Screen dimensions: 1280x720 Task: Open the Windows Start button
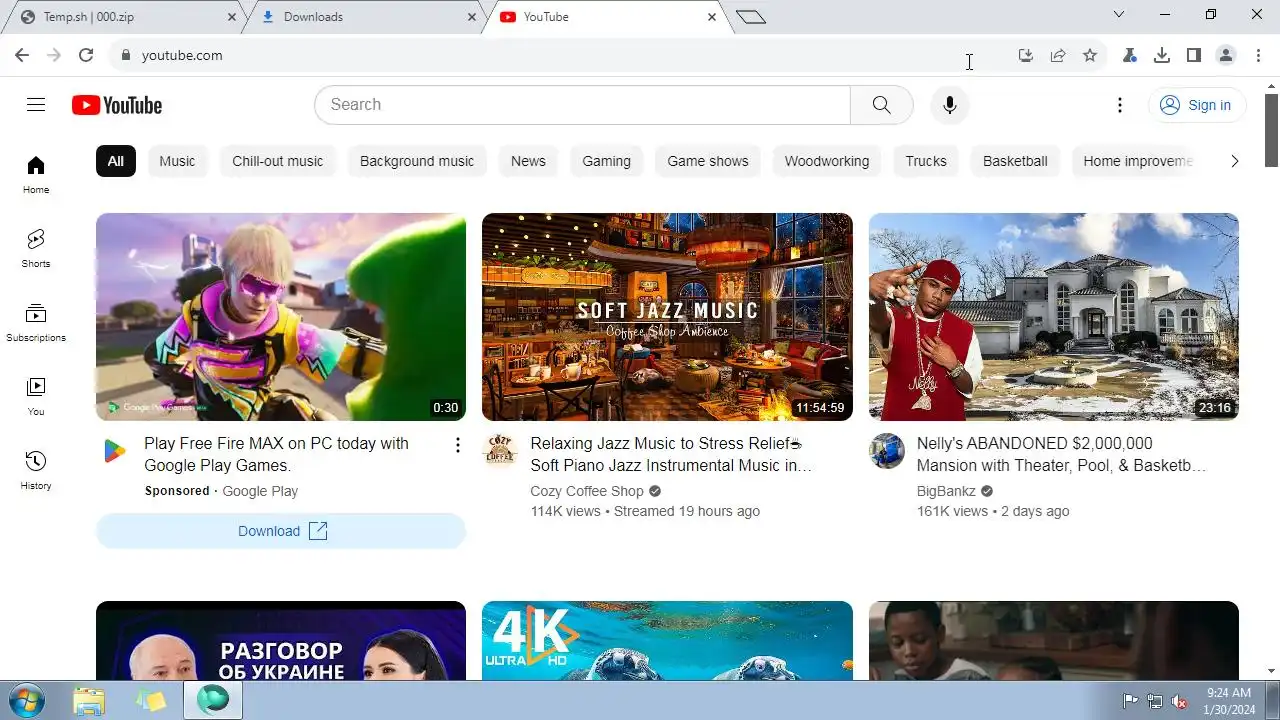pyautogui.click(x=26, y=700)
